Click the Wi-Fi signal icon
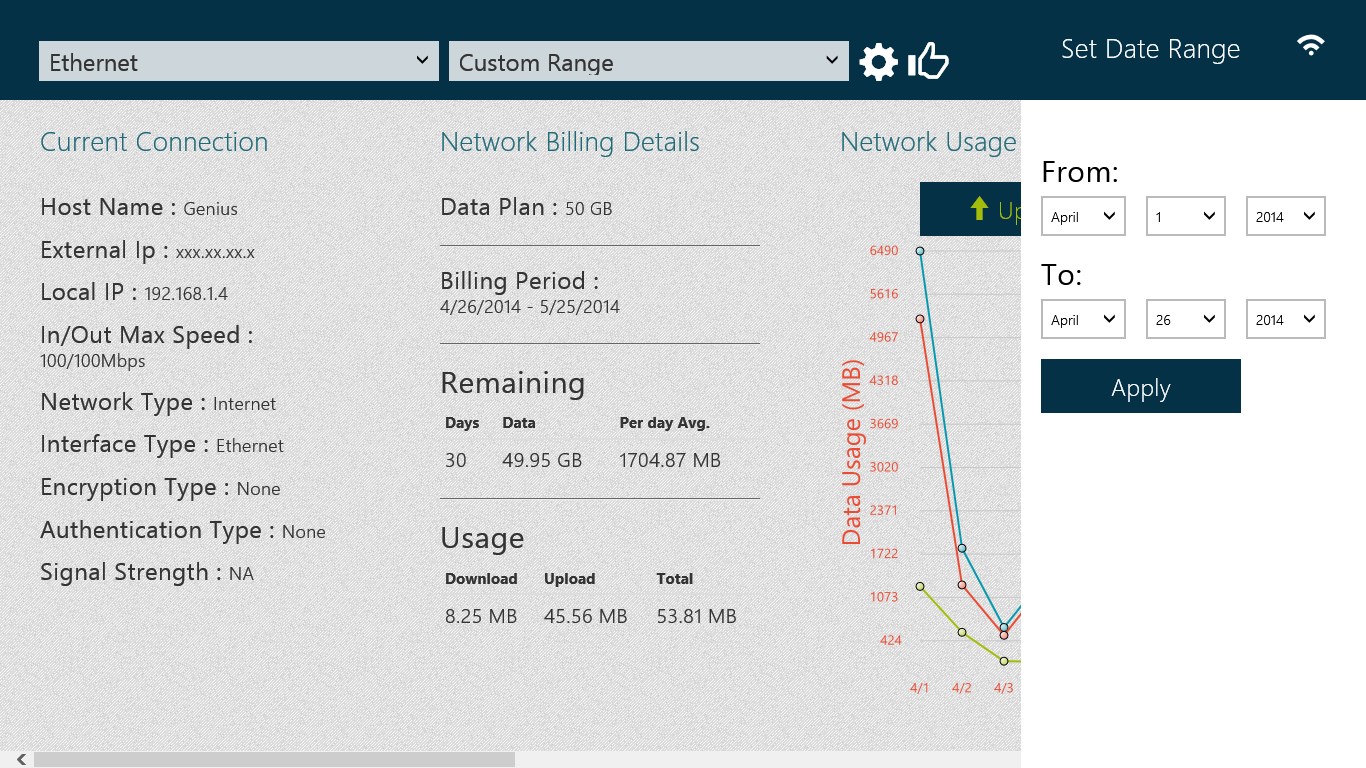1366x768 pixels. 1310,46
